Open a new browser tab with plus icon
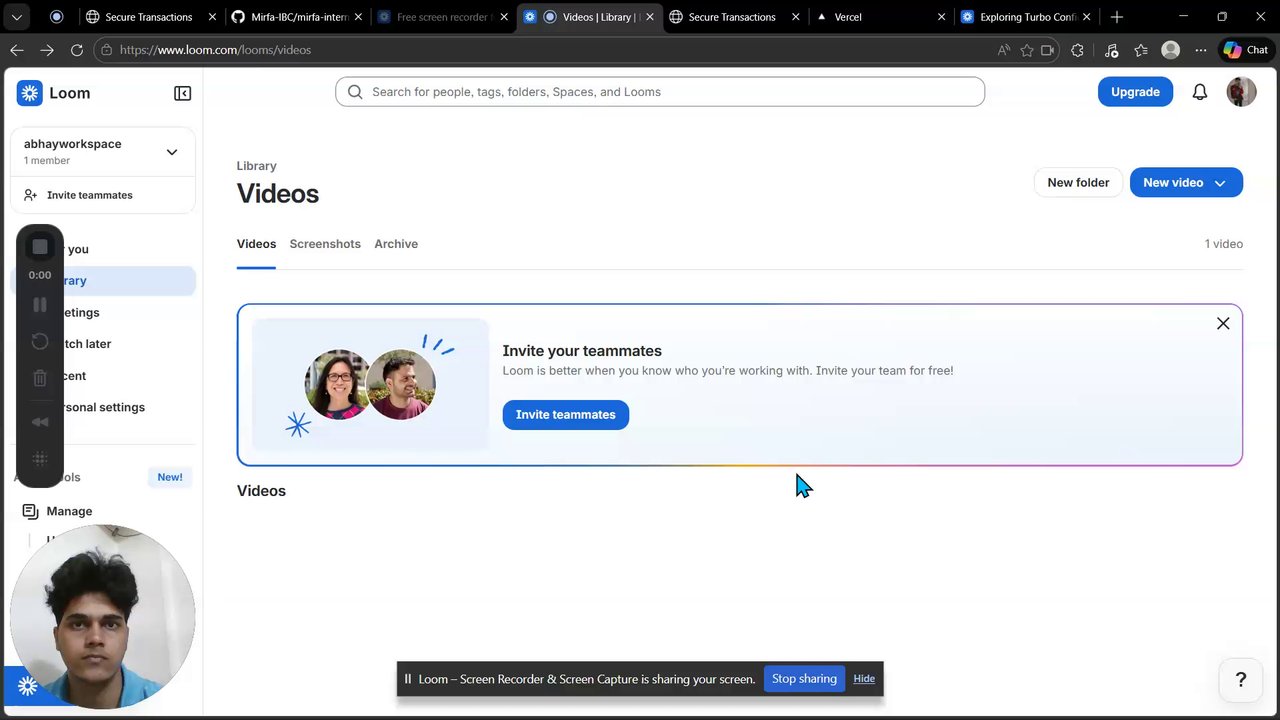The height and width of the screenshot is (720, 1280). tap(1117, 17)
